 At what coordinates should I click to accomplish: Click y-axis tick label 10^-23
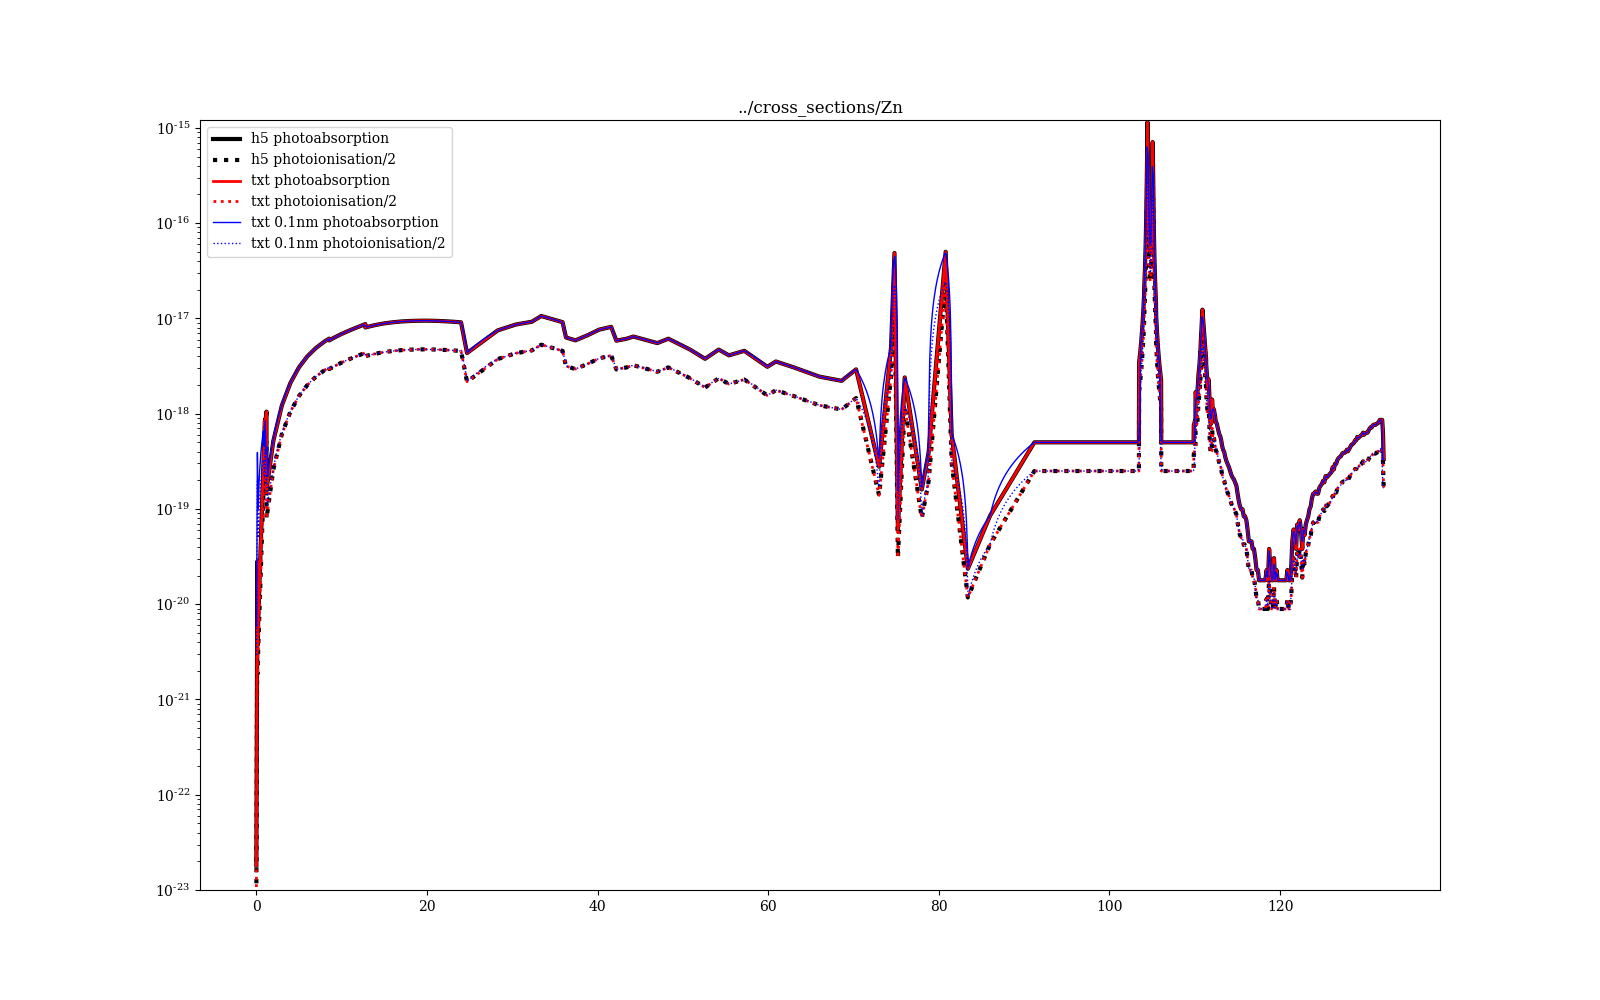pos(173,889)
